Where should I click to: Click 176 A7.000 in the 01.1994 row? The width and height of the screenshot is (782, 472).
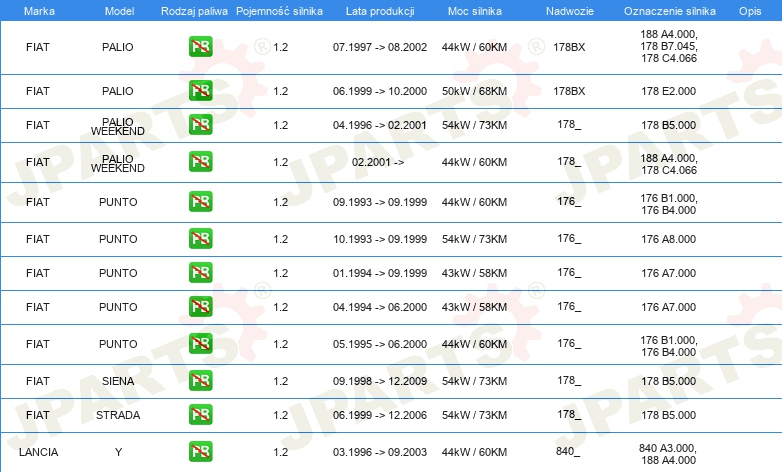[669, 273]
